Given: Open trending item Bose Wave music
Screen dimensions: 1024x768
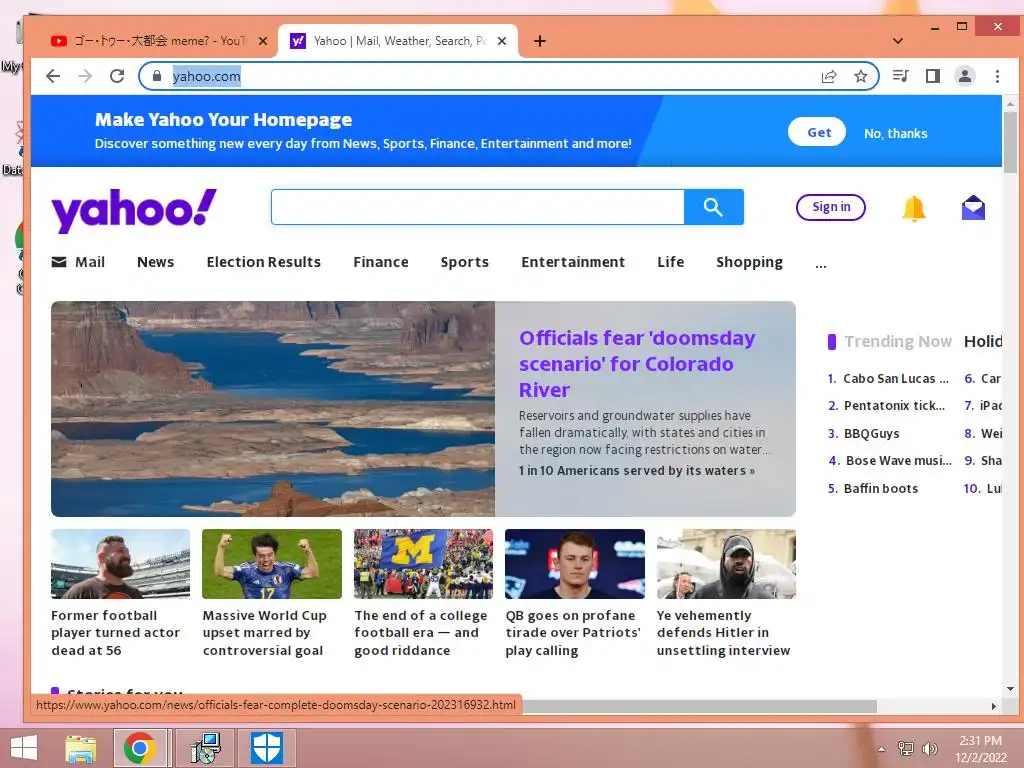Looking at the screenshot, I should click(x=899, y=460).
